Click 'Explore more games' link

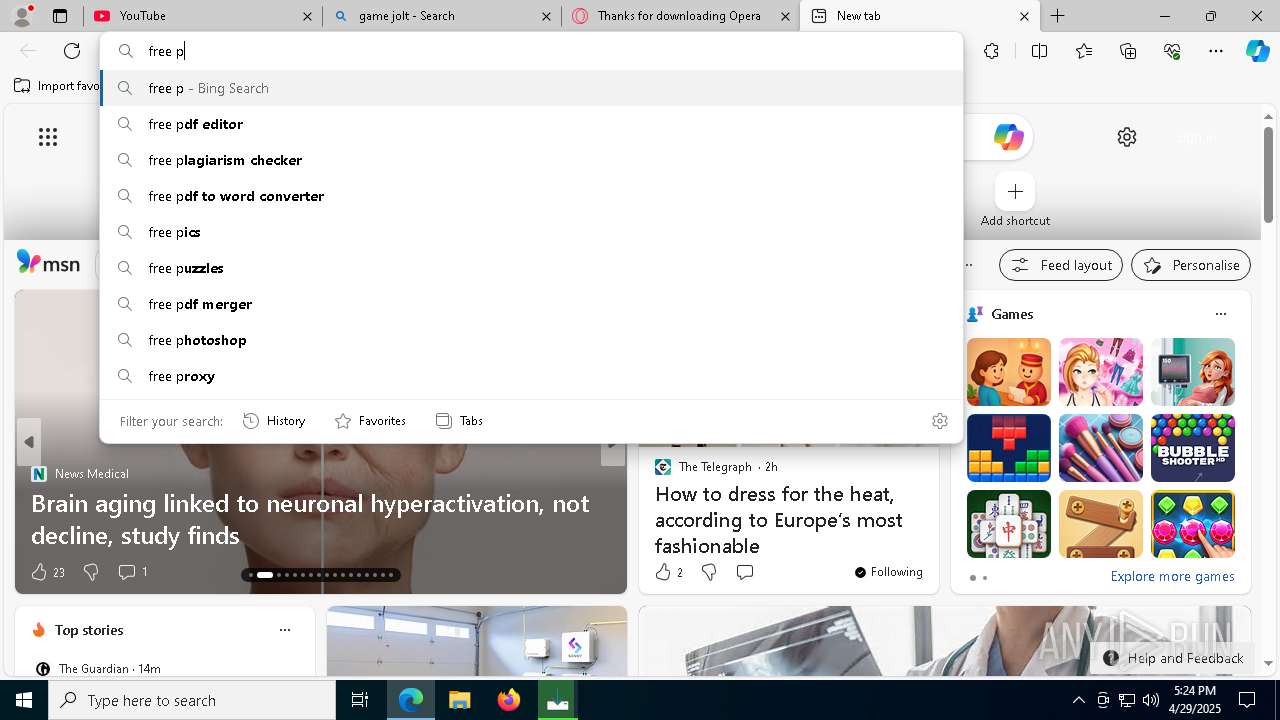pos(1172,576)
